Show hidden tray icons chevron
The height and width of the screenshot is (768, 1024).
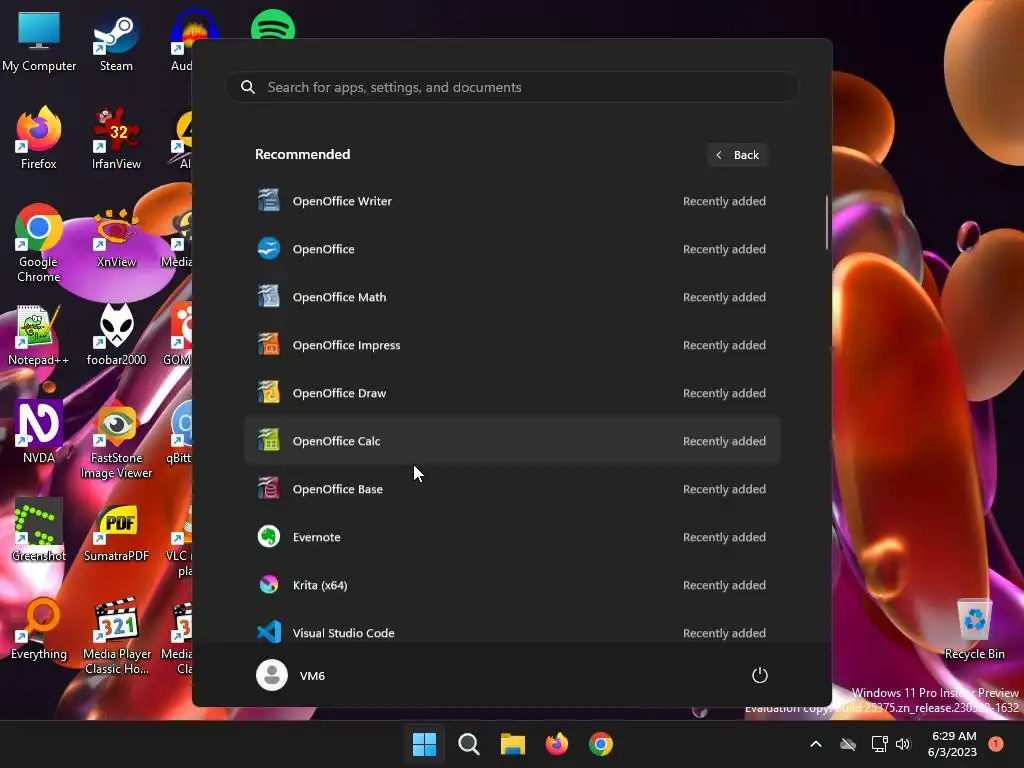[x=816, y=744]
